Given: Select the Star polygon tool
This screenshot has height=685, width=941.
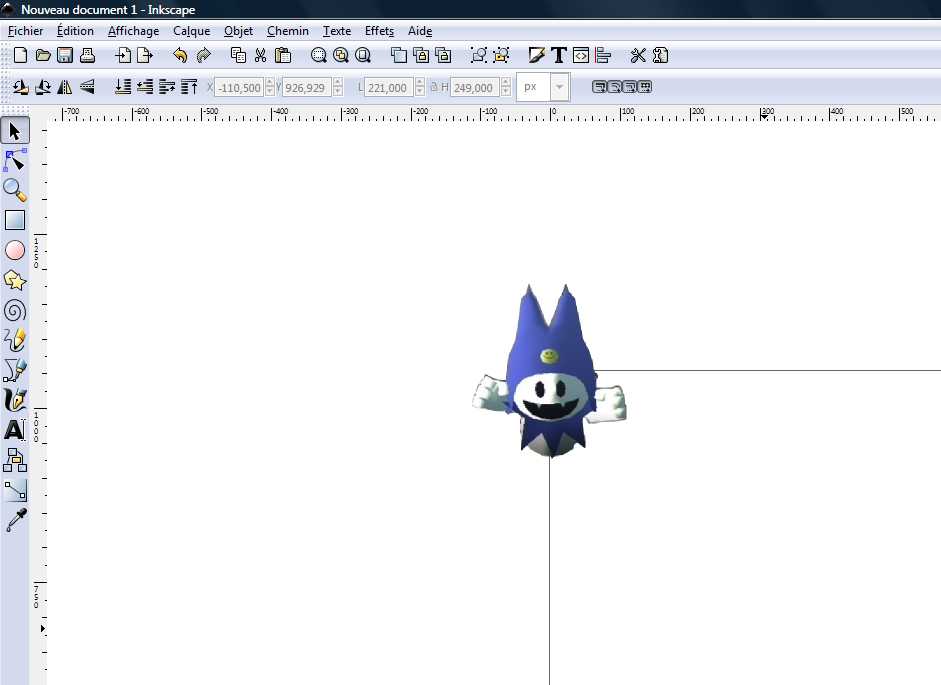Looking at the screenshot, I should click(x=15, y=280).
